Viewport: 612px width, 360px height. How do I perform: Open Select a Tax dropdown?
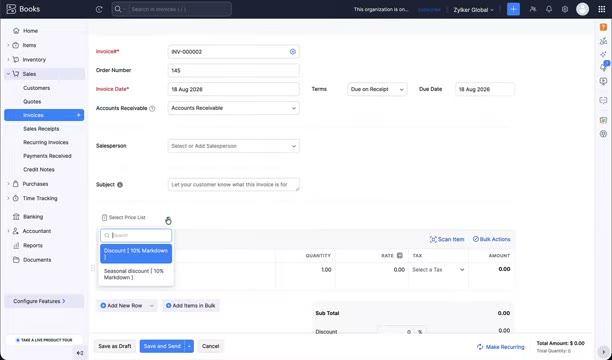(x=438, y=270)
